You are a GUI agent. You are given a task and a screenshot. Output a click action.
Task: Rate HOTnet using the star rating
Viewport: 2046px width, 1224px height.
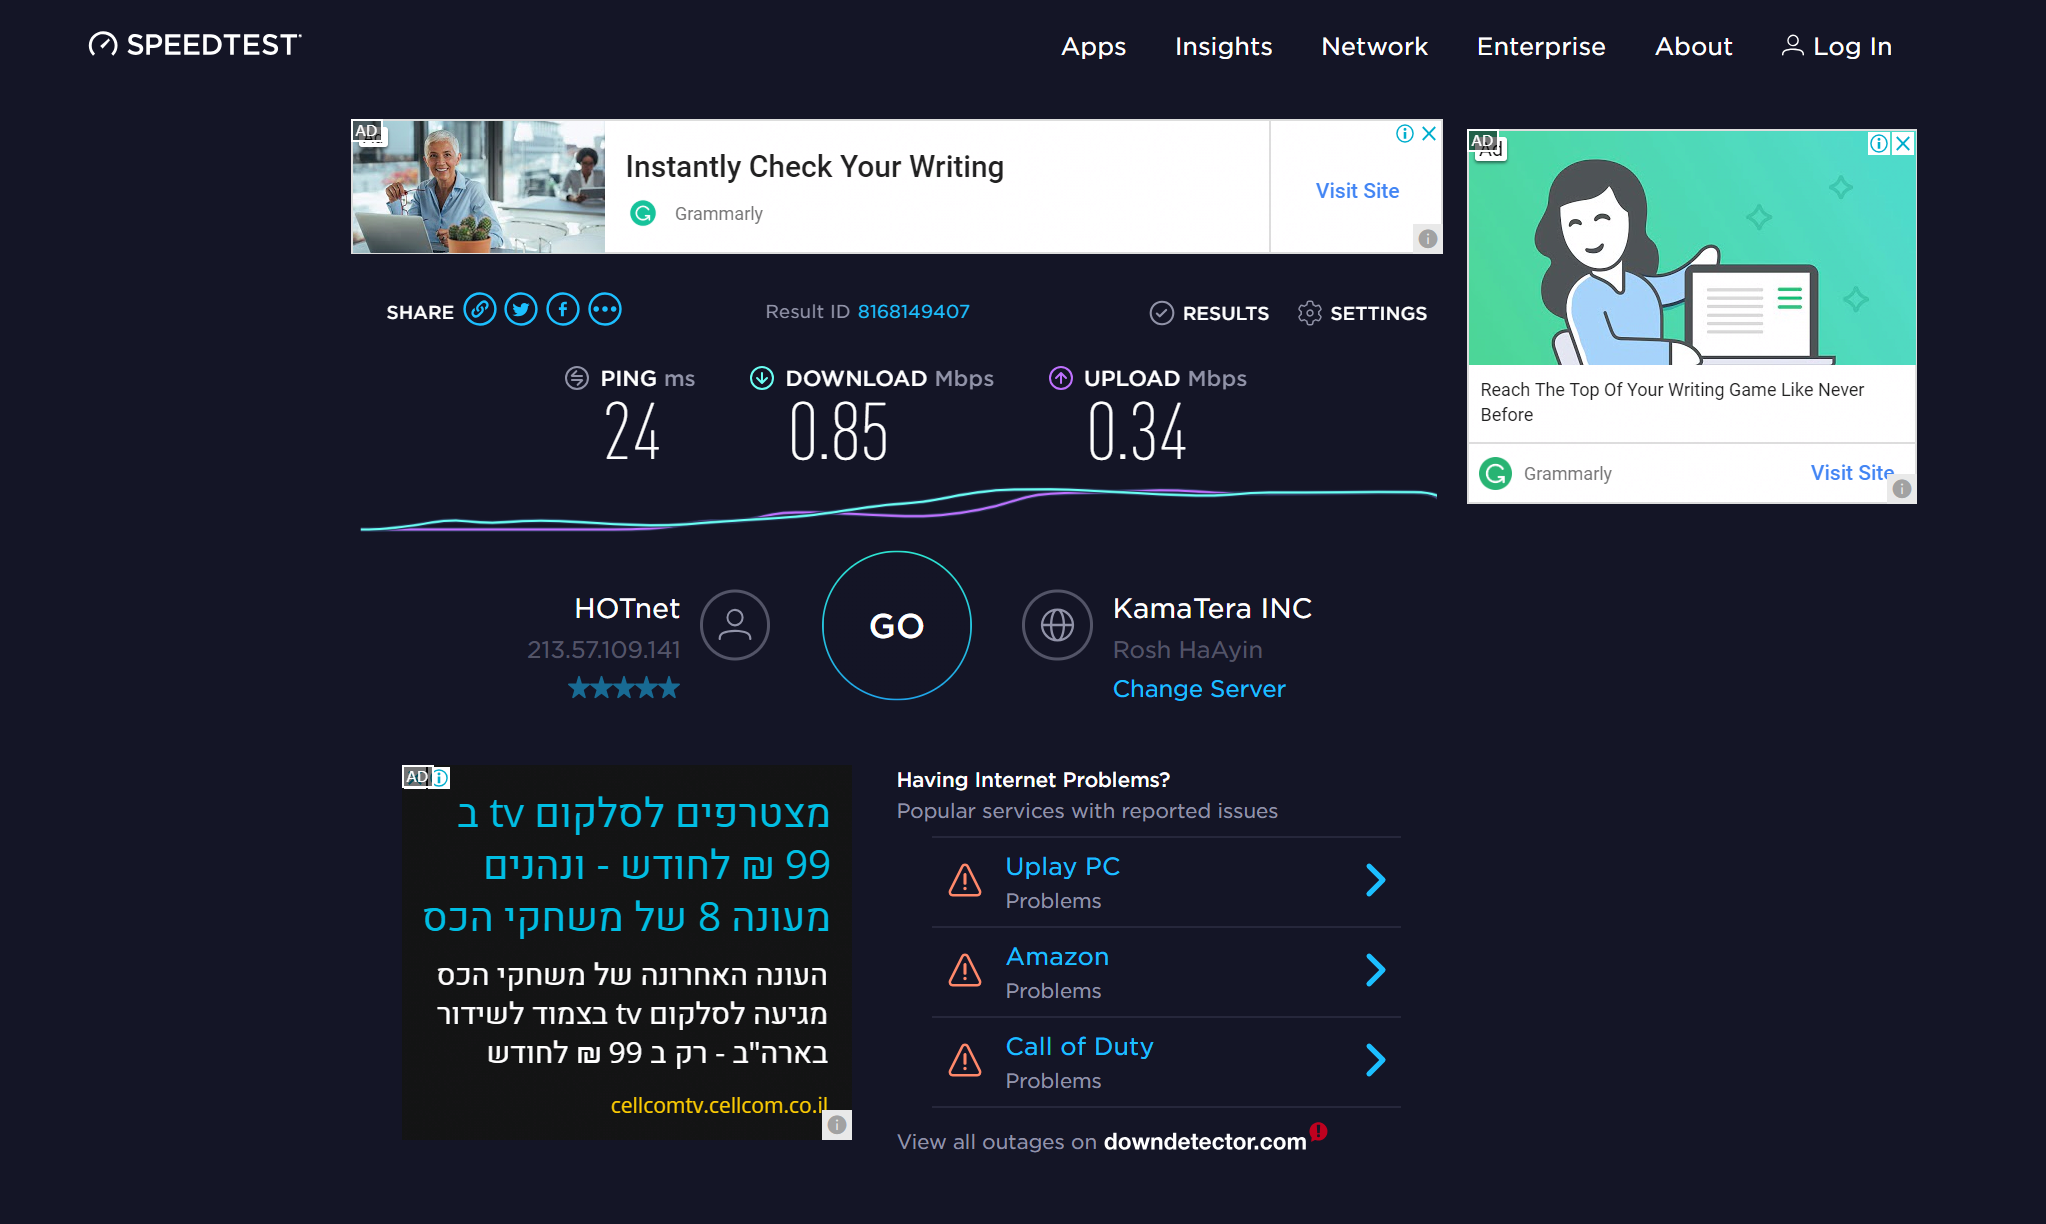(624, 688)
